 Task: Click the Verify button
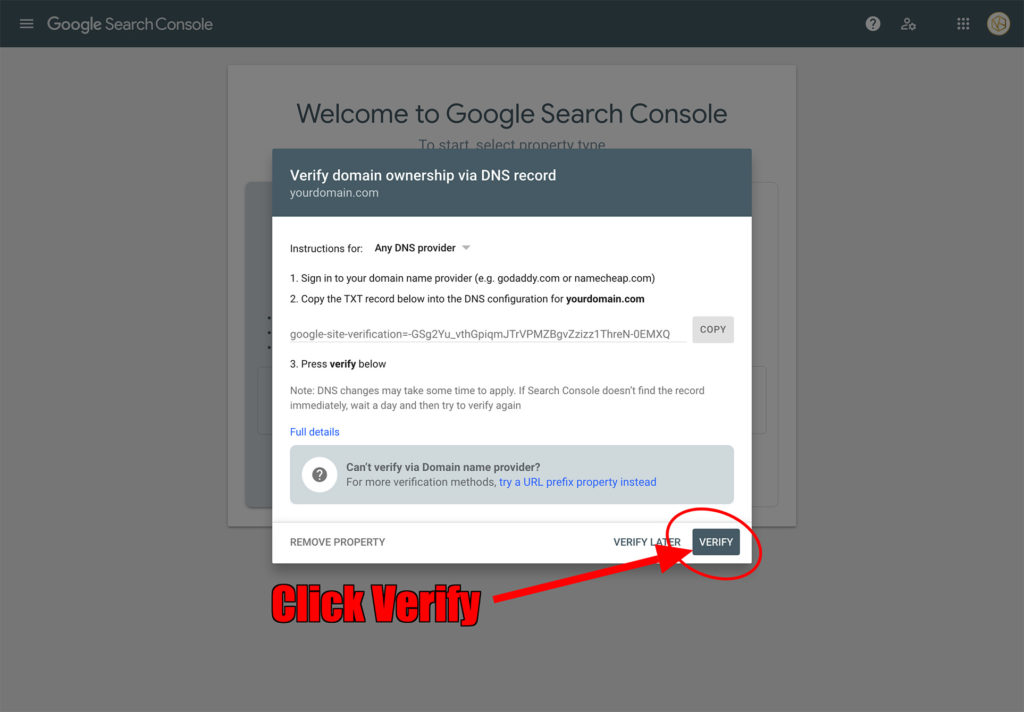point(716,542)
